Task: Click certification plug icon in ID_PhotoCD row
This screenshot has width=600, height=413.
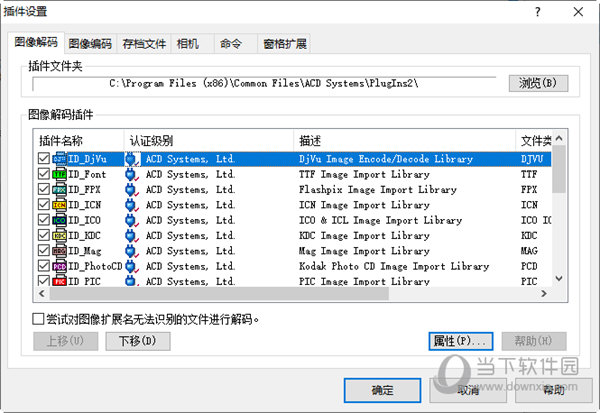Action: [x=132, y=266]
